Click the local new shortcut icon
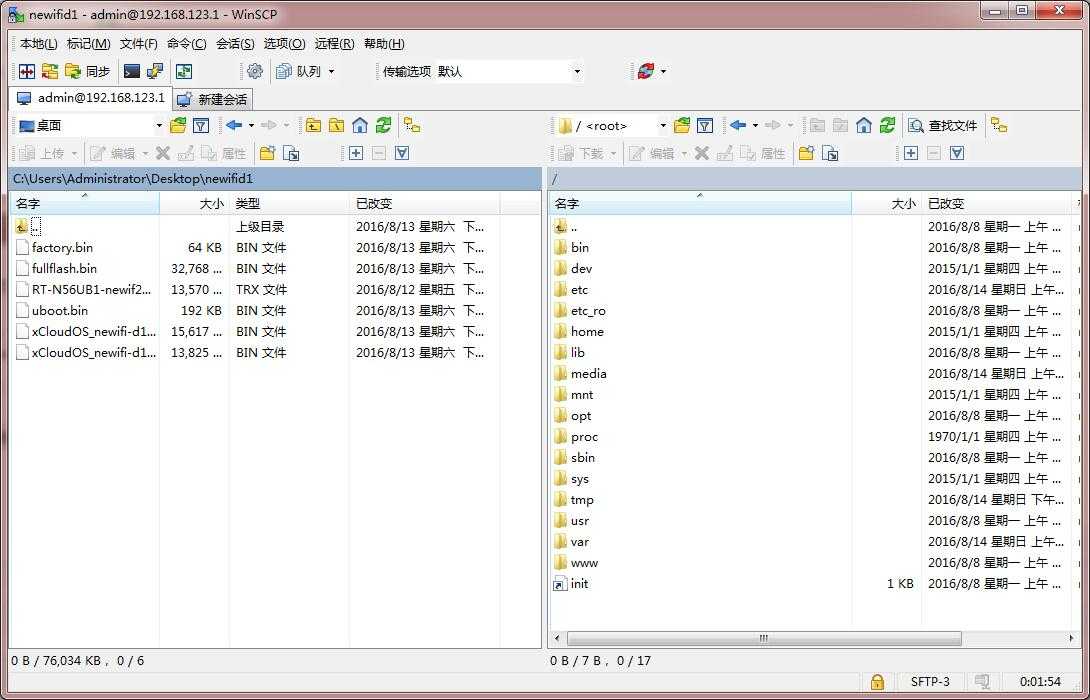This screenshot has height=700, width=1090. tap(291, 153)
